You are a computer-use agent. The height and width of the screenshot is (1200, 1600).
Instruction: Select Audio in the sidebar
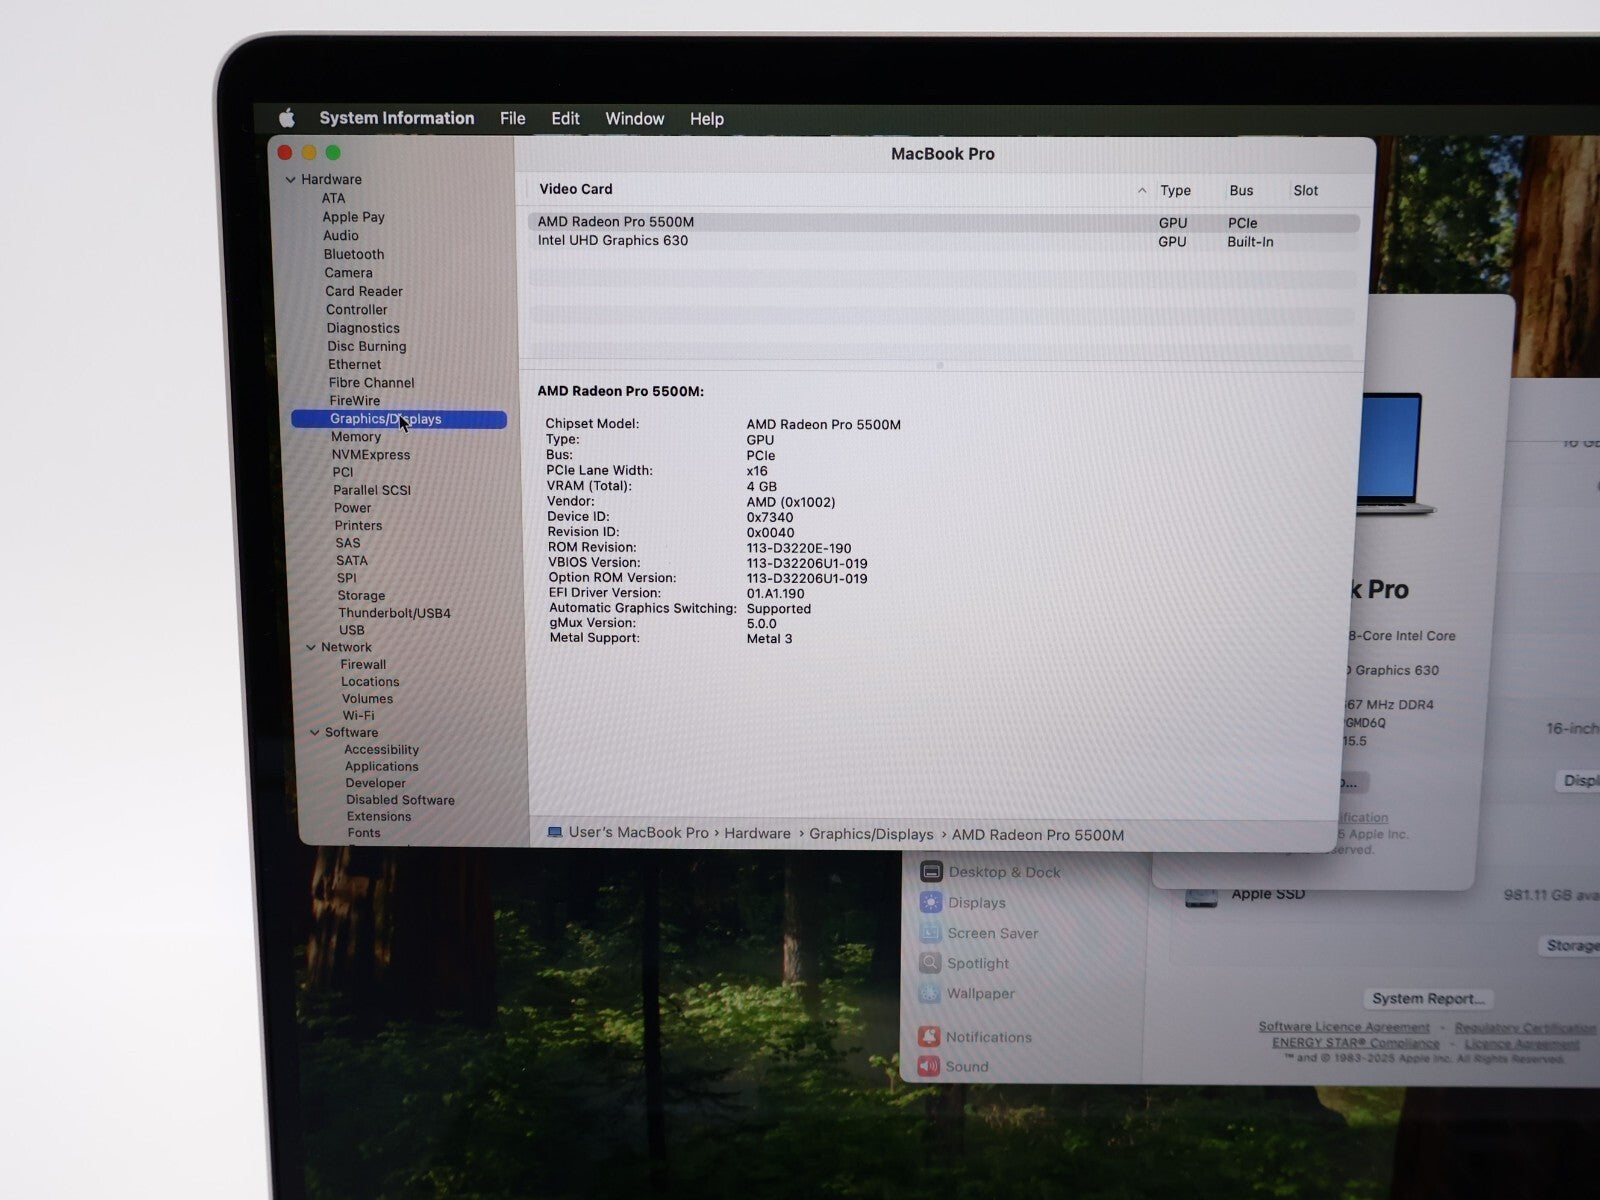[340, 236]
